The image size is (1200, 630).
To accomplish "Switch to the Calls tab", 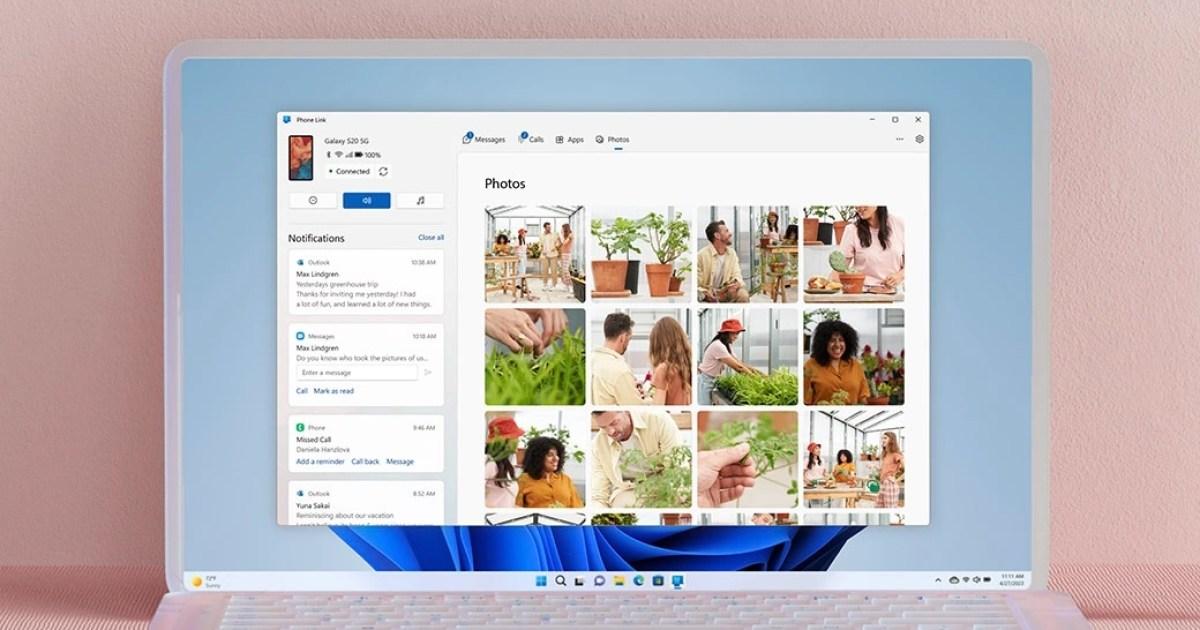I will [x=531, y=140].
